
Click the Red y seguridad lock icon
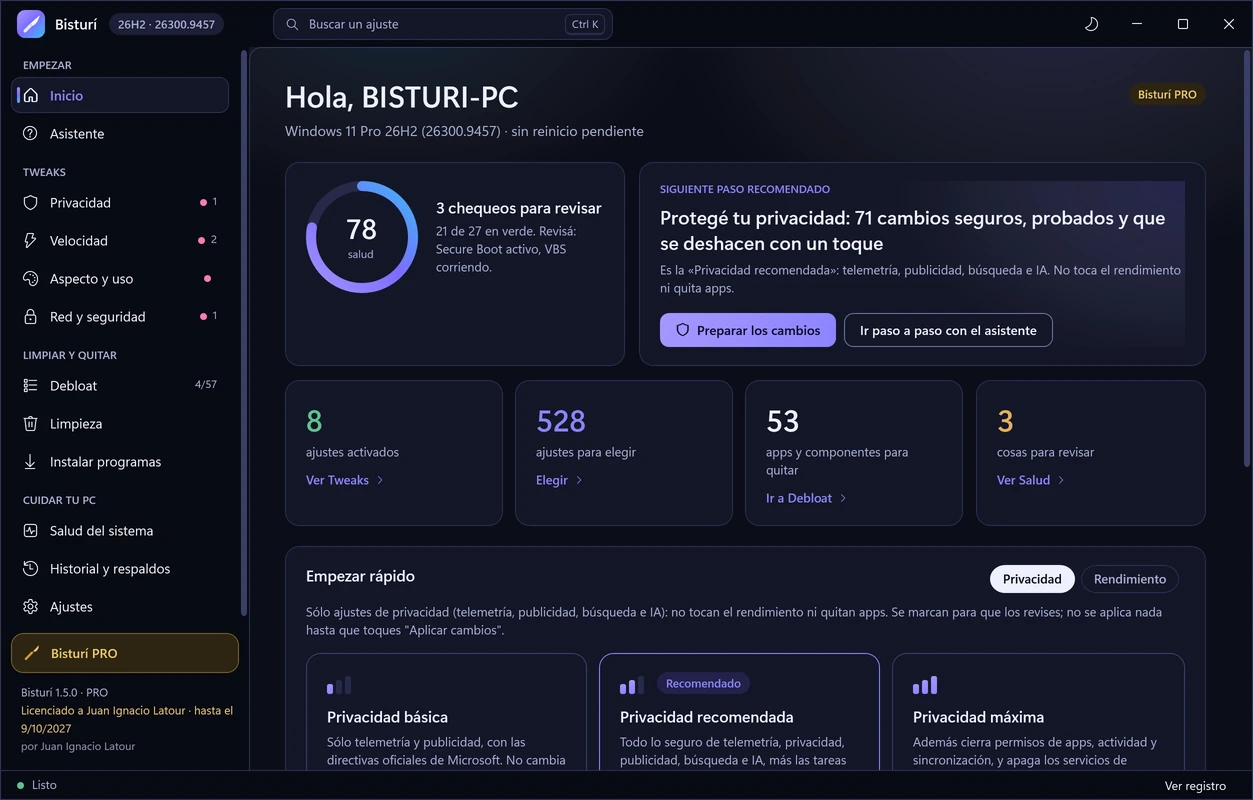[31, 317]
